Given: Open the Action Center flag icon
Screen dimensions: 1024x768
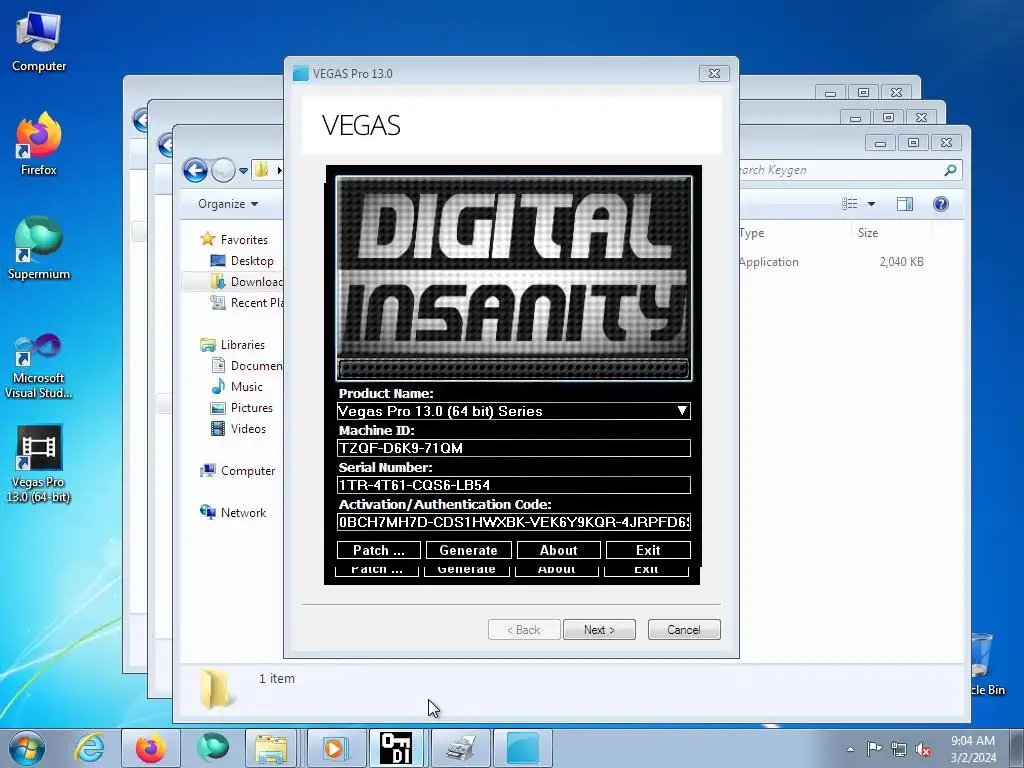Looking at the screenshot, I should tap(874, 748).
